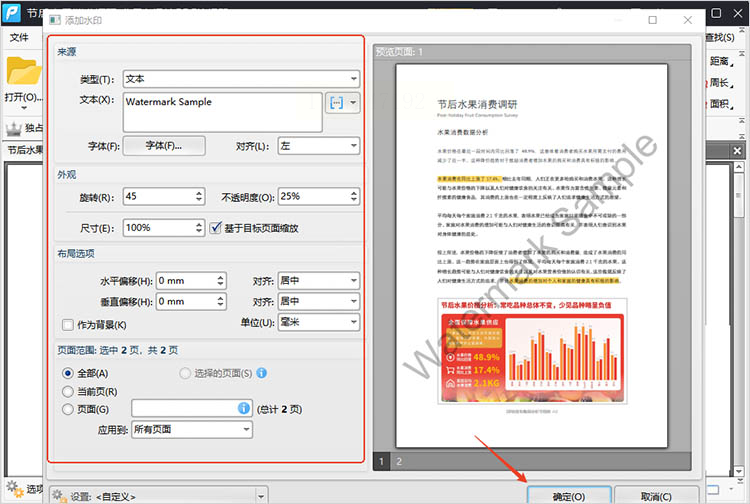Switch preview to page 2
Image resolution: width=750 pixels, height=504 pixels.
click(x=399, y=461)
